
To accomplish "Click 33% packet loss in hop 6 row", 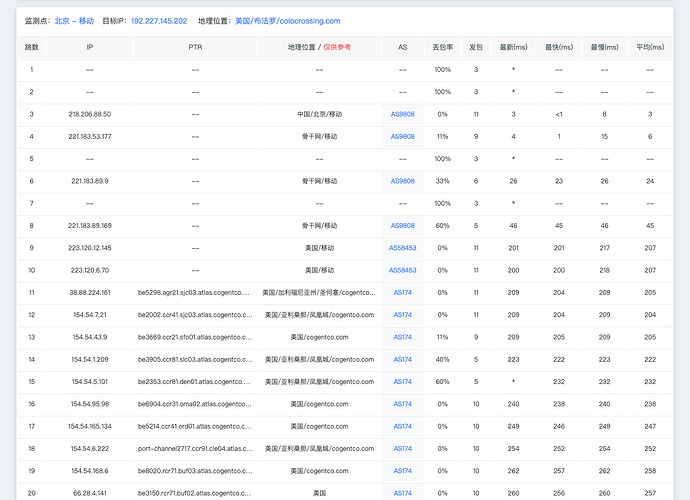I will point(443,181).
